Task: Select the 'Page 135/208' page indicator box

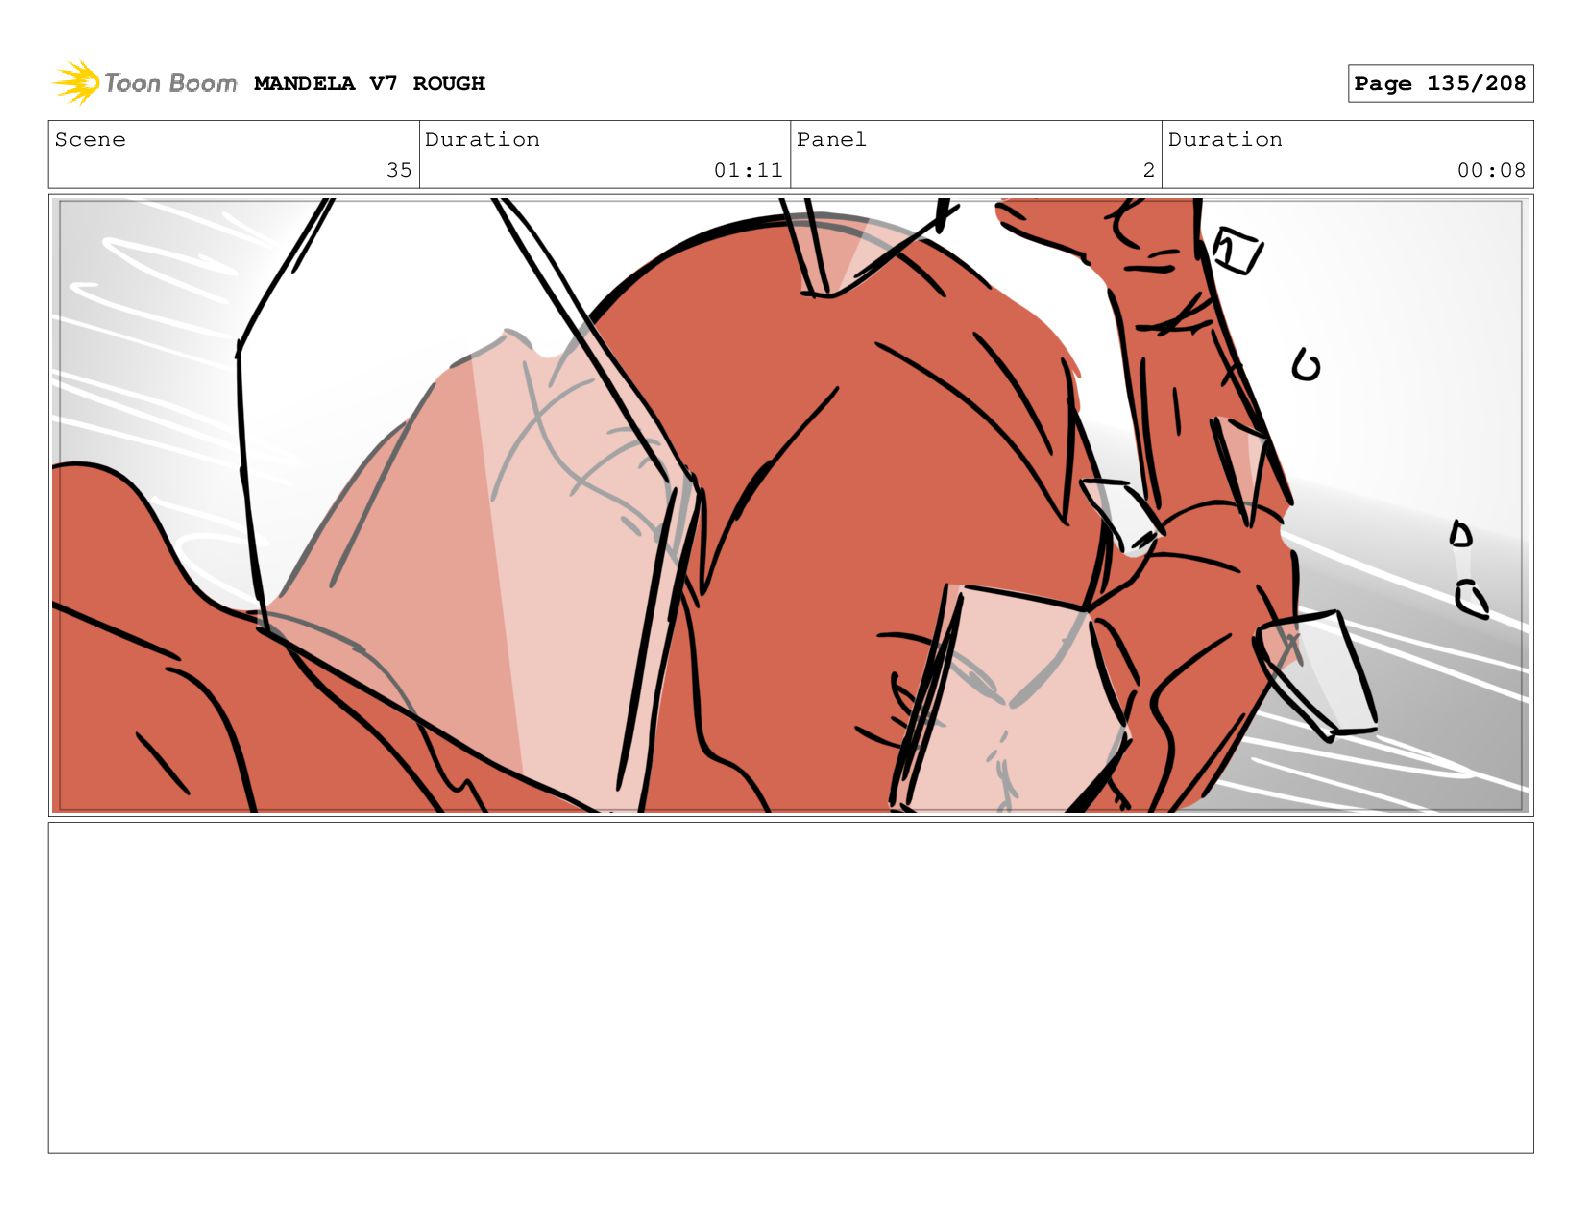Action: click(x=1440, y=83)
